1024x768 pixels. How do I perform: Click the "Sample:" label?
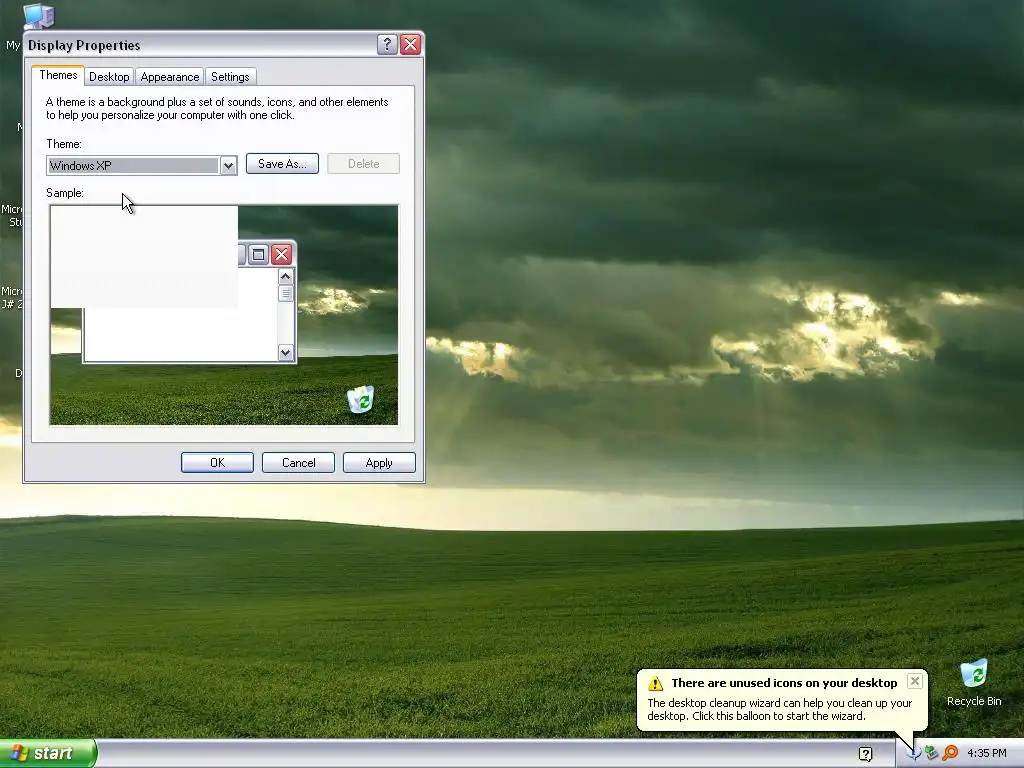point(65,193)
